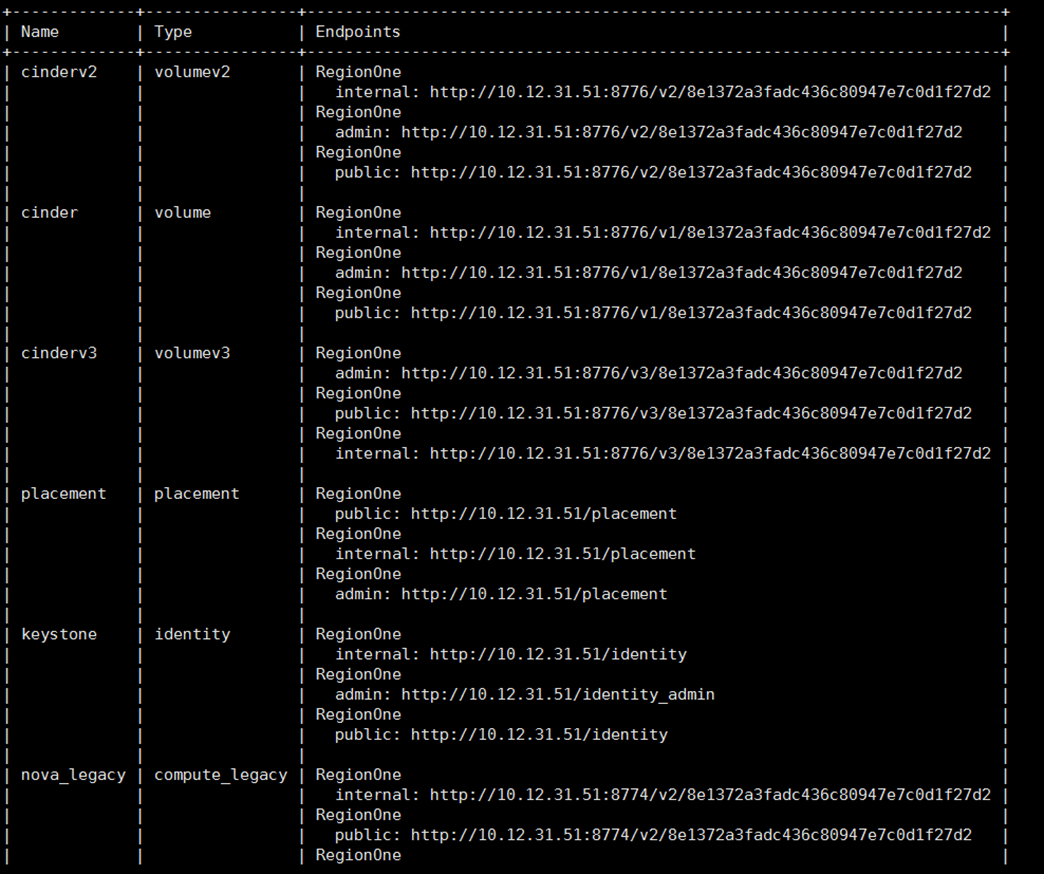The height and width of the screenshot is (874, 1044).
Task: Click RegionOne on the volume type row
Action: pos(358,212)
